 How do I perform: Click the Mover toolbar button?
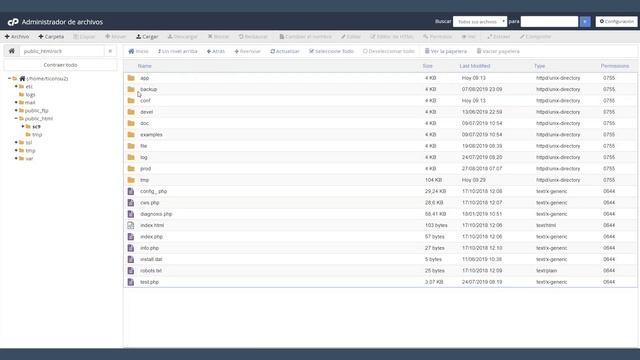[116, 36]
